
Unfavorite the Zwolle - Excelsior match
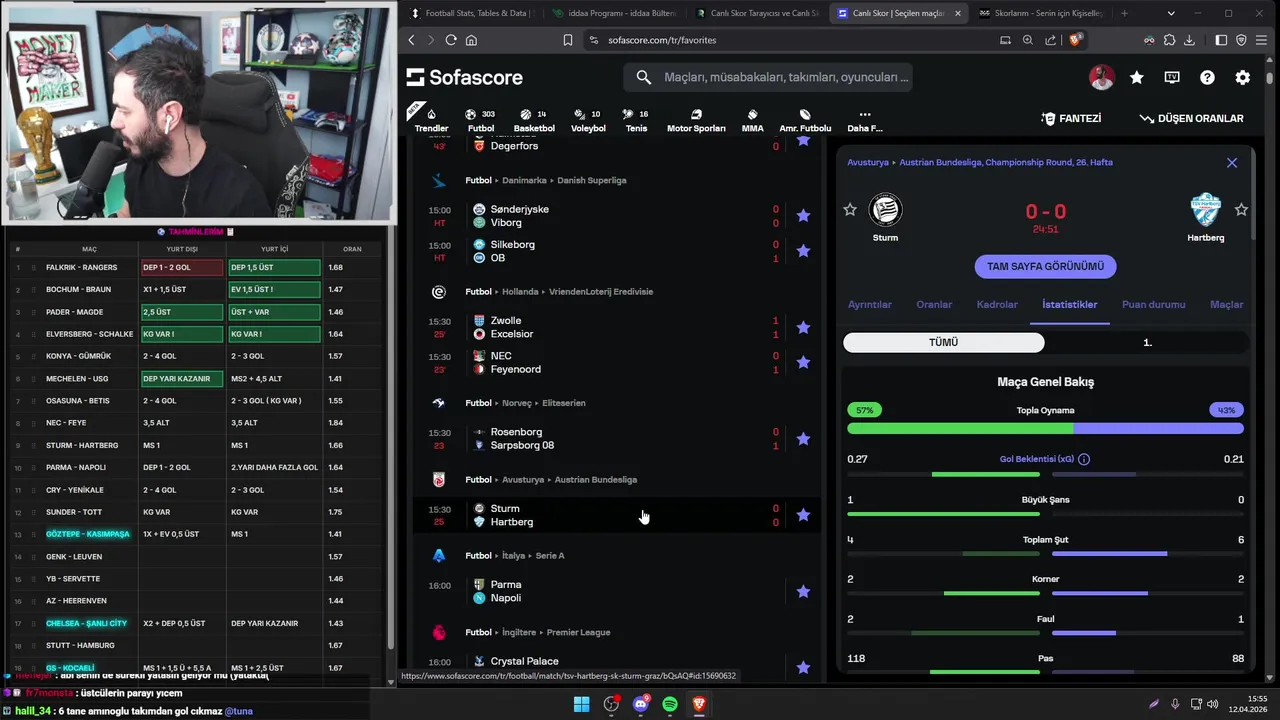click(x=803, y=327)
